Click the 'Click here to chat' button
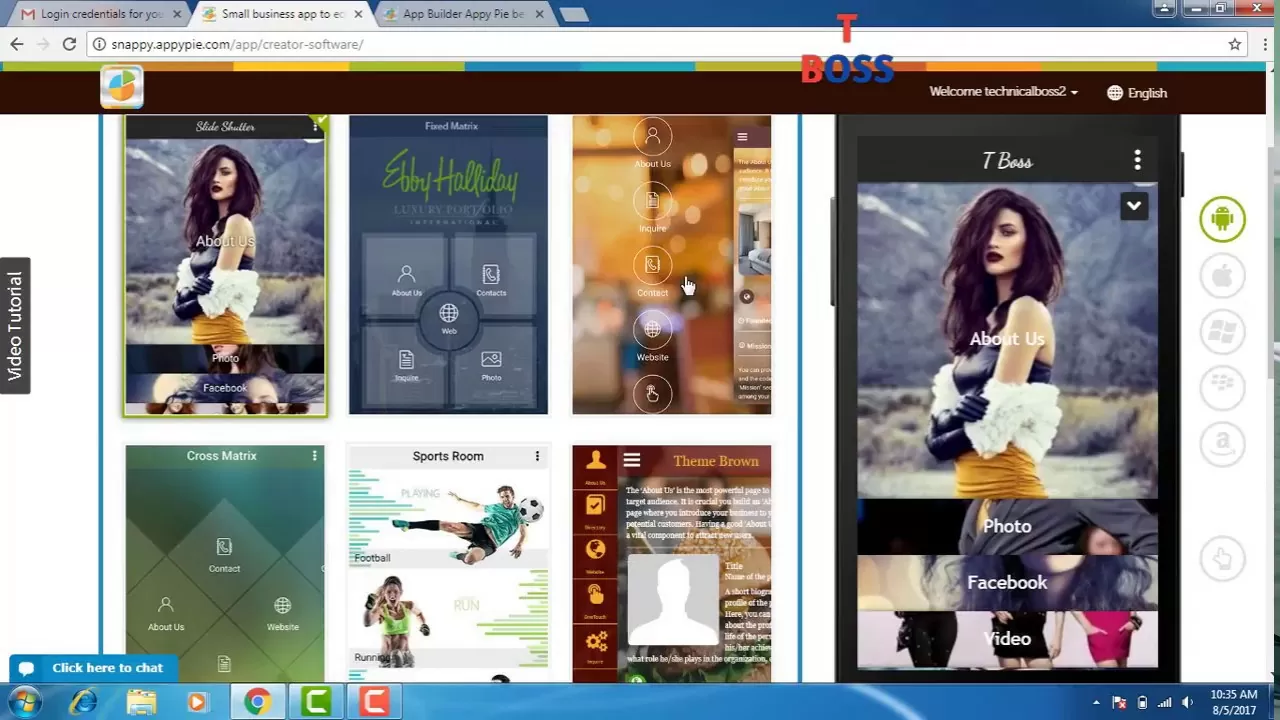The image size is (1280, 720). (94, 668)
